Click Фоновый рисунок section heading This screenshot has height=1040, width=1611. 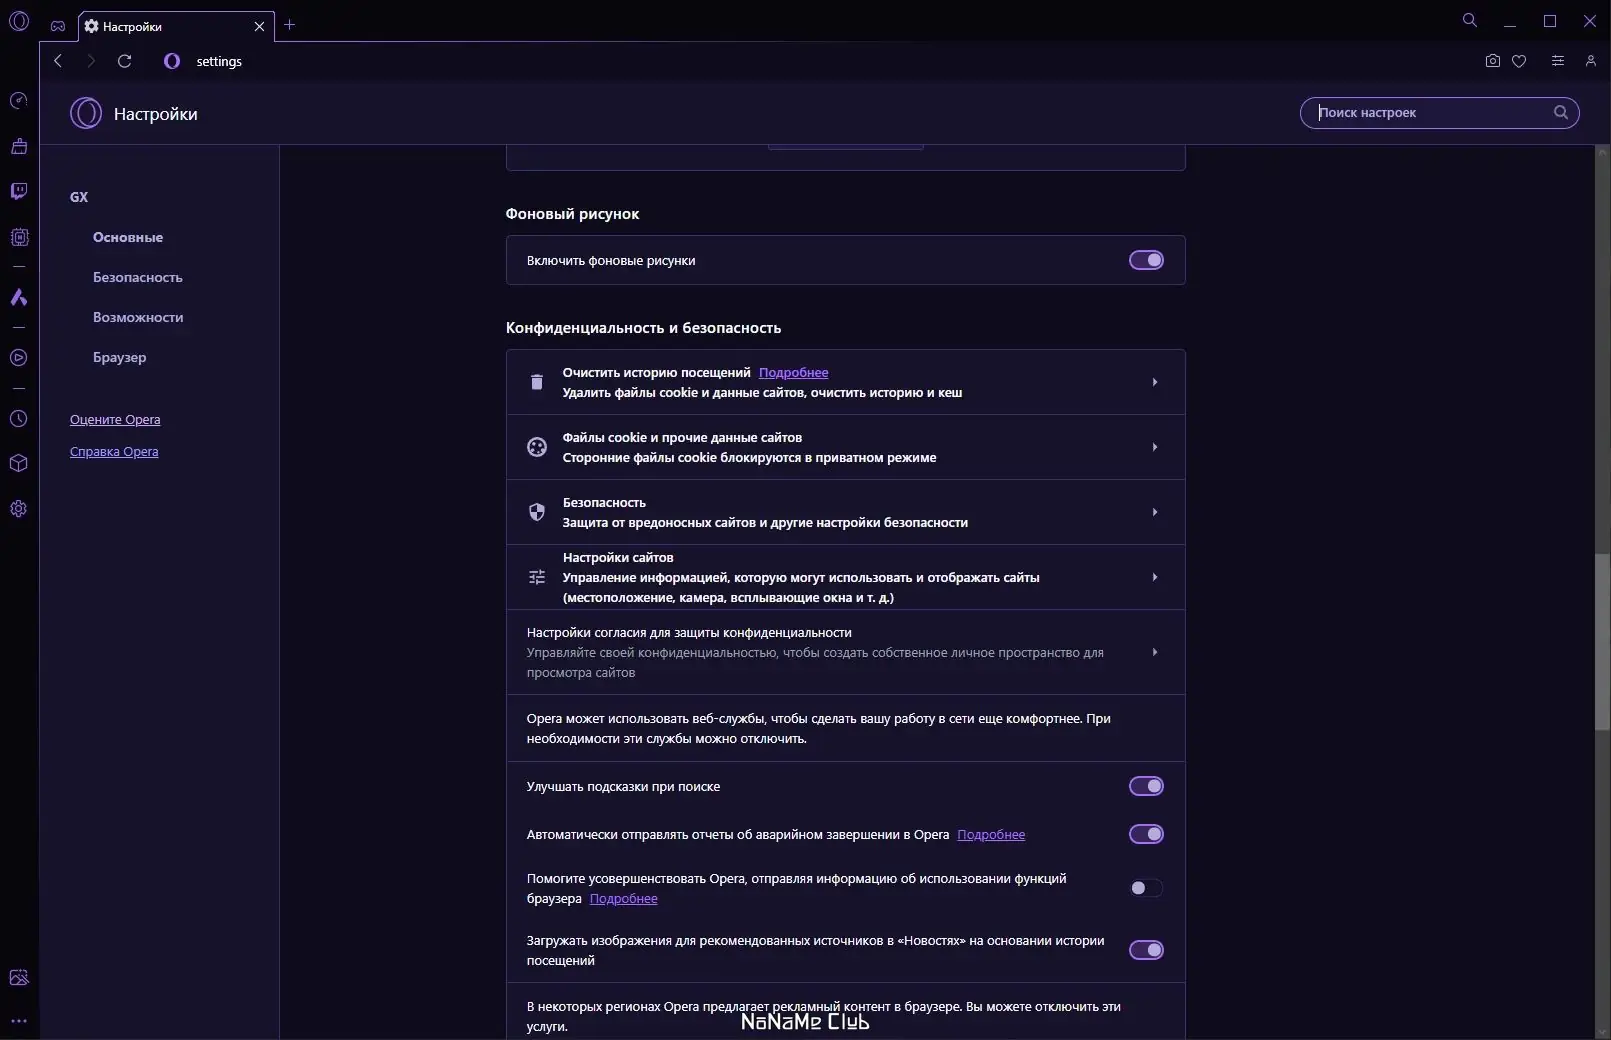pos(572,214)
